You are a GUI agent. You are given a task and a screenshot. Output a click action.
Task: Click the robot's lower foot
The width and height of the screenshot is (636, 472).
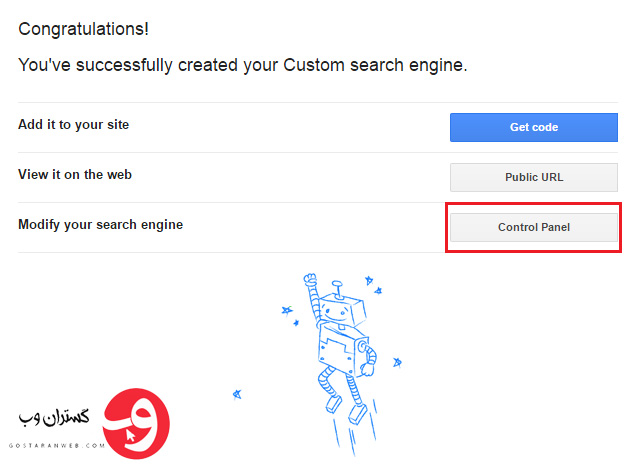pyautogui.click(x=357, y=414)
